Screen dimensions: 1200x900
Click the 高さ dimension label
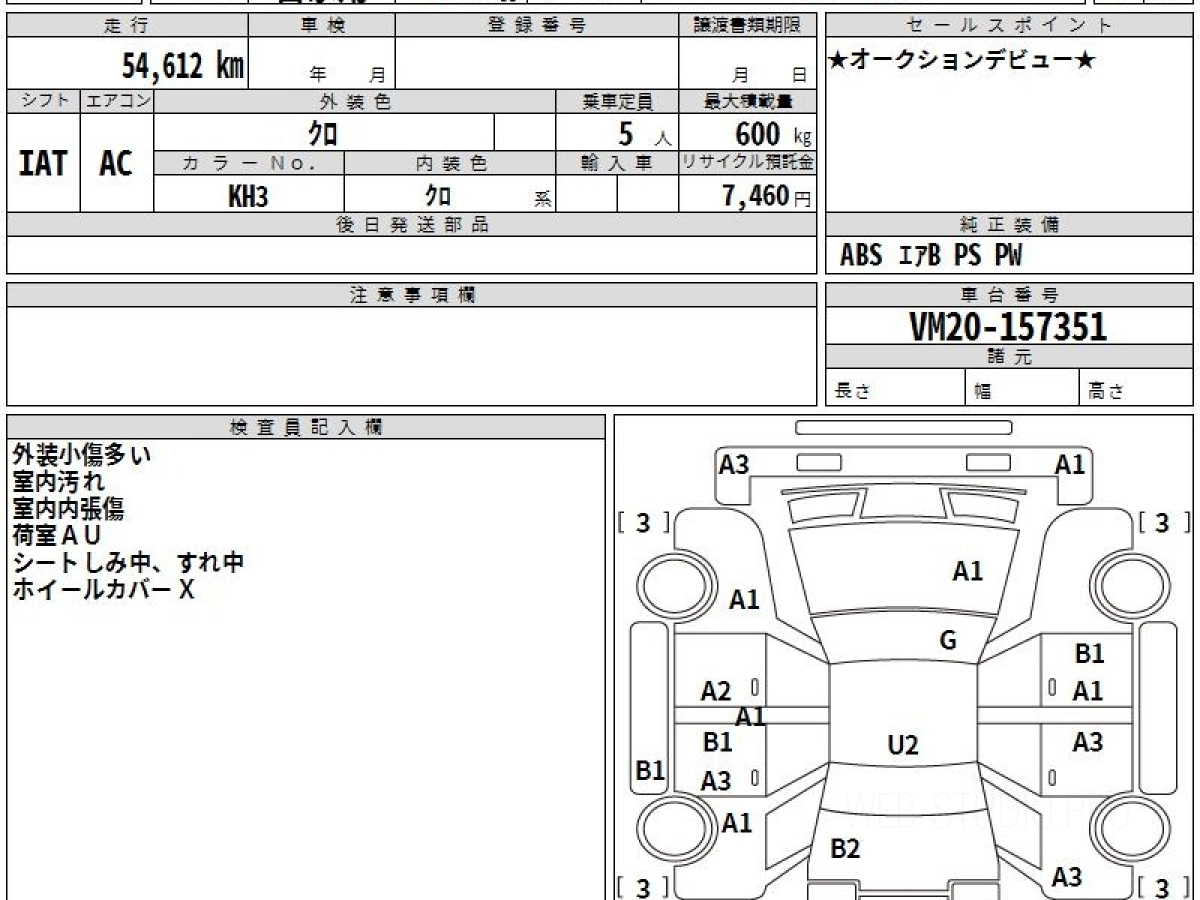coord(1107,391)
